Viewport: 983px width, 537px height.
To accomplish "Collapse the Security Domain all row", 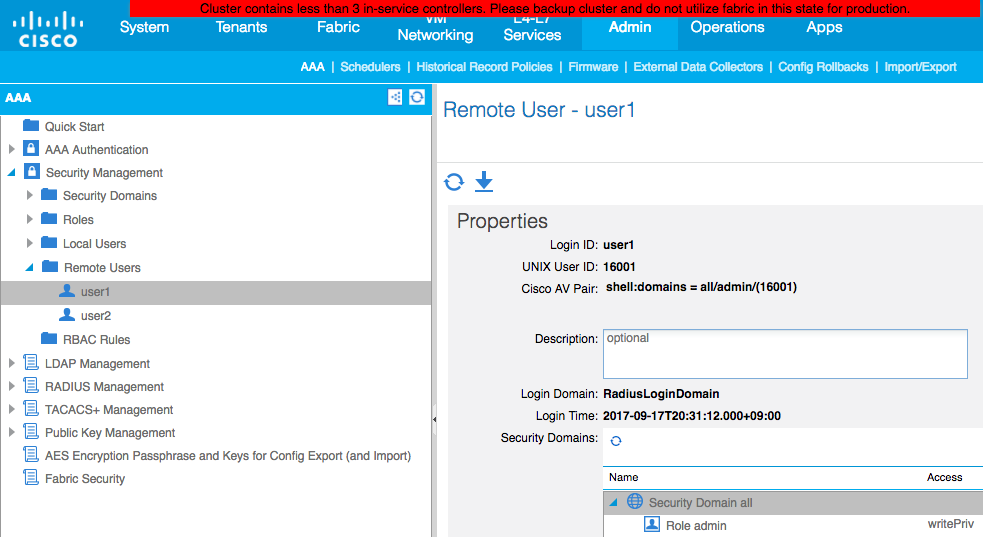I will point(614,503).
